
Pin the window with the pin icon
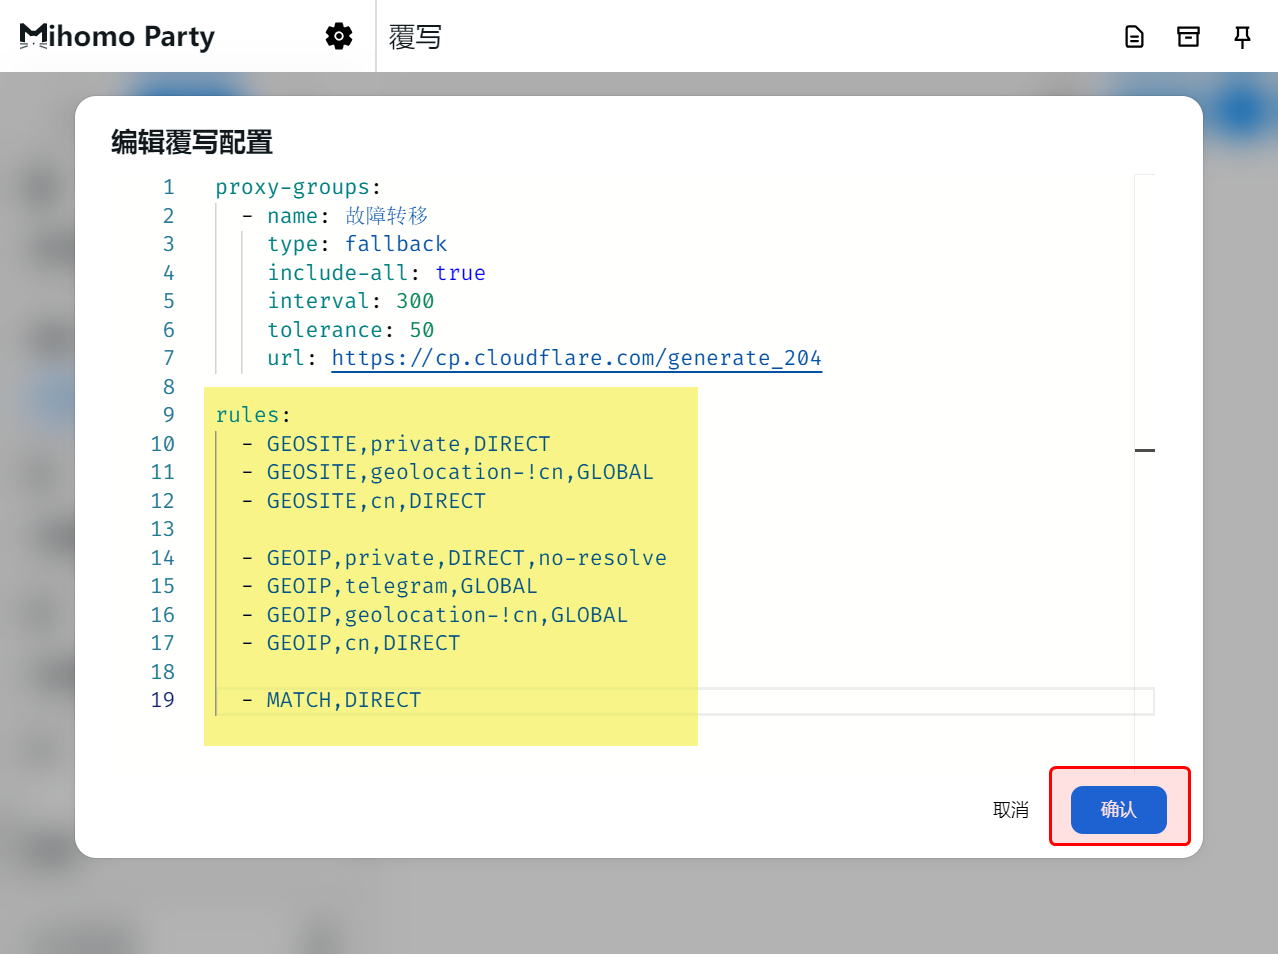(x=1242, y=37)
